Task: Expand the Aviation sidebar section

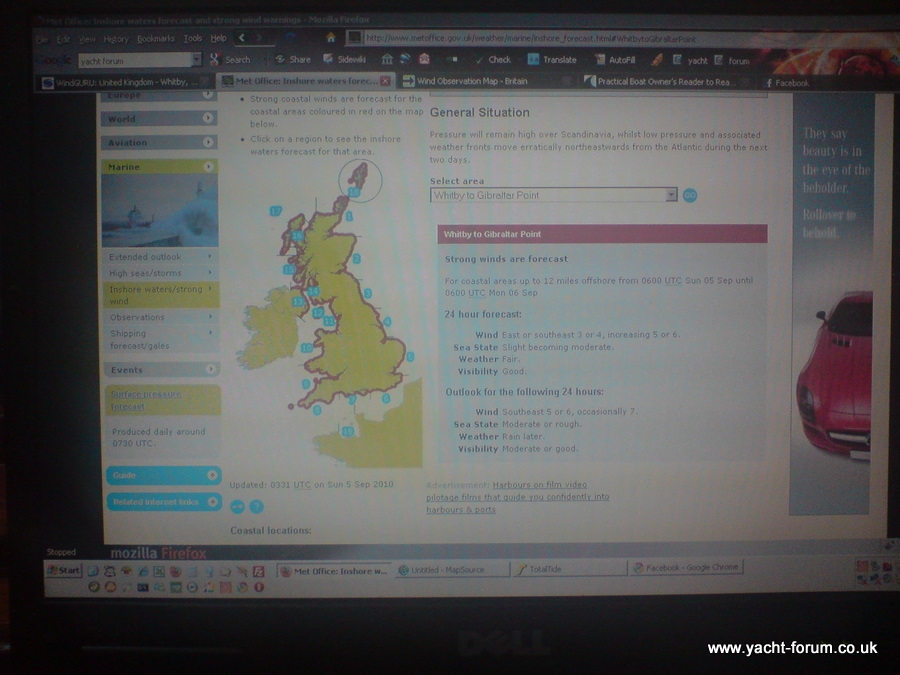Action: click(208, 142)
